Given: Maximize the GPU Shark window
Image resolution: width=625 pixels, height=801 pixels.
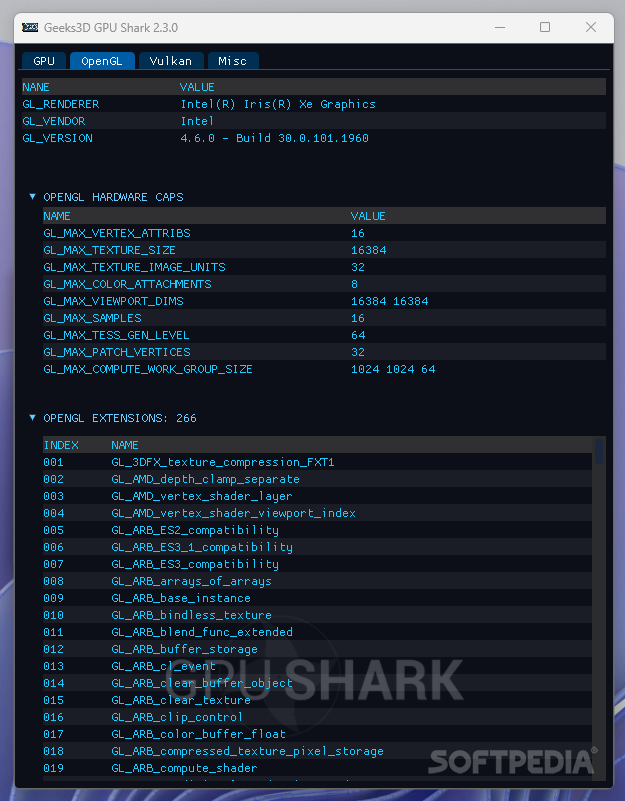Looking at the screenshot, I should pos(545,27).
